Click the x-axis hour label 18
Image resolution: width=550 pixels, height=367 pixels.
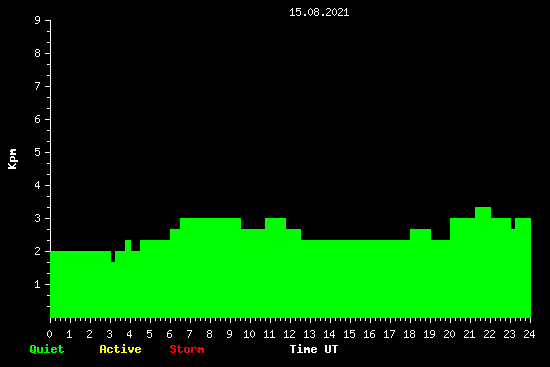pyautogui.click(x=409, y=334)
